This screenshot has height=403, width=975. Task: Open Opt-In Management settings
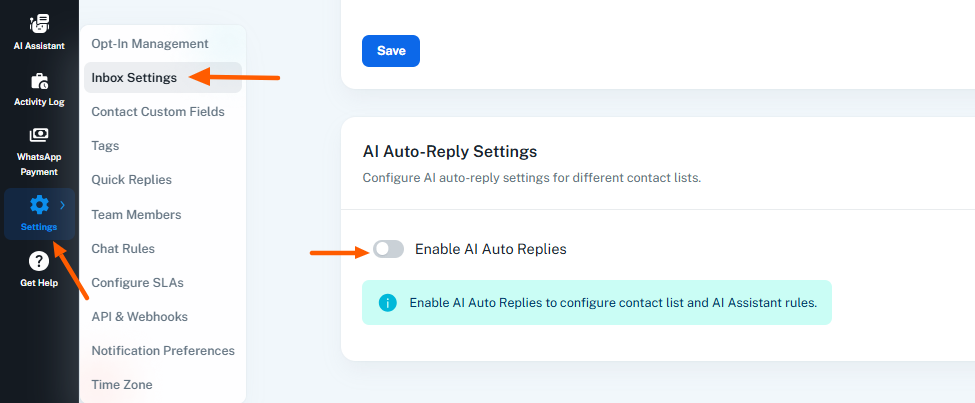149,43
